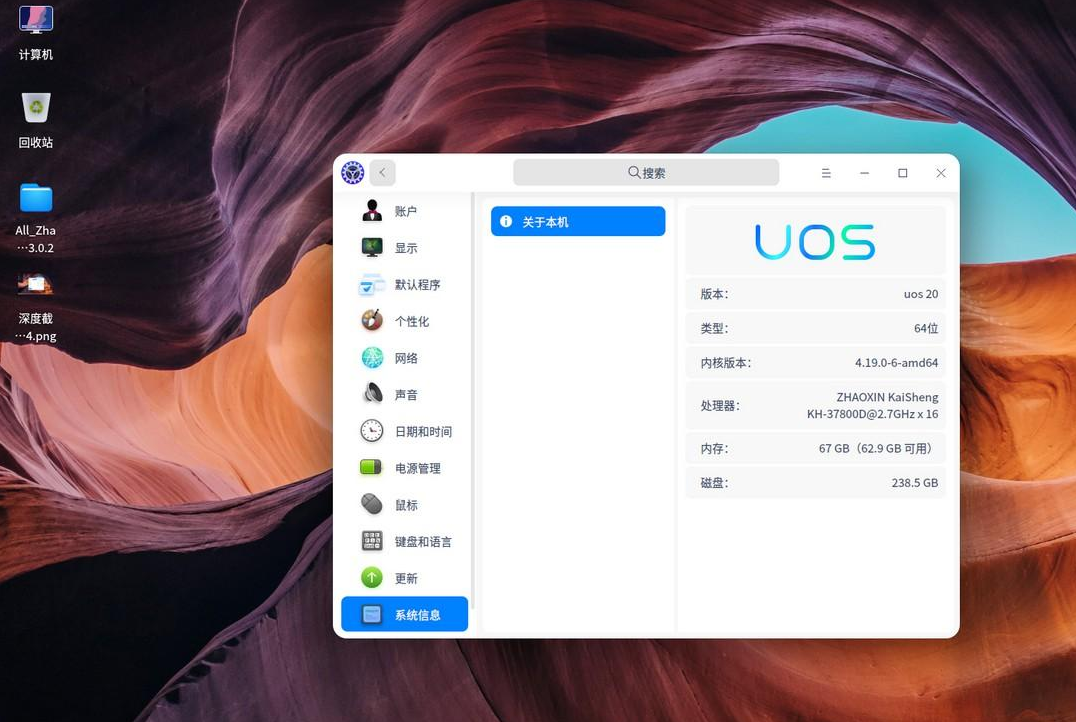Click the 处理器 label
Viewport: 1076px width, 722px height.
[x=720, y=406]
